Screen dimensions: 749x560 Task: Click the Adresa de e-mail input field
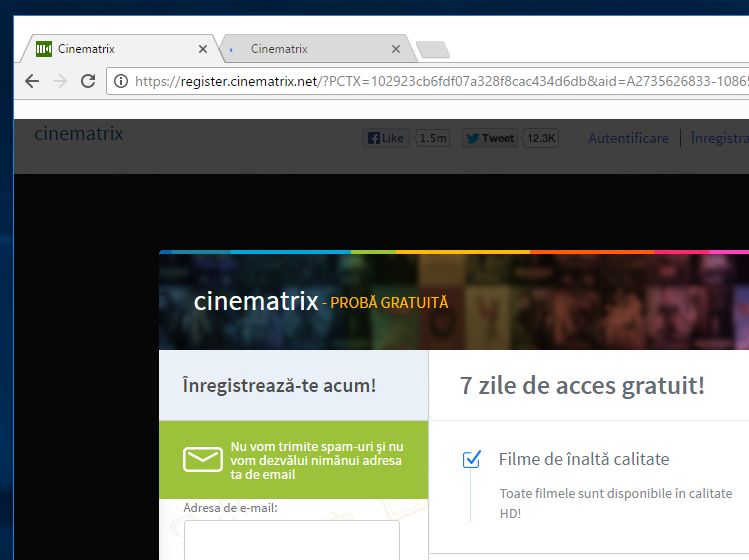[x=291, y=540]
